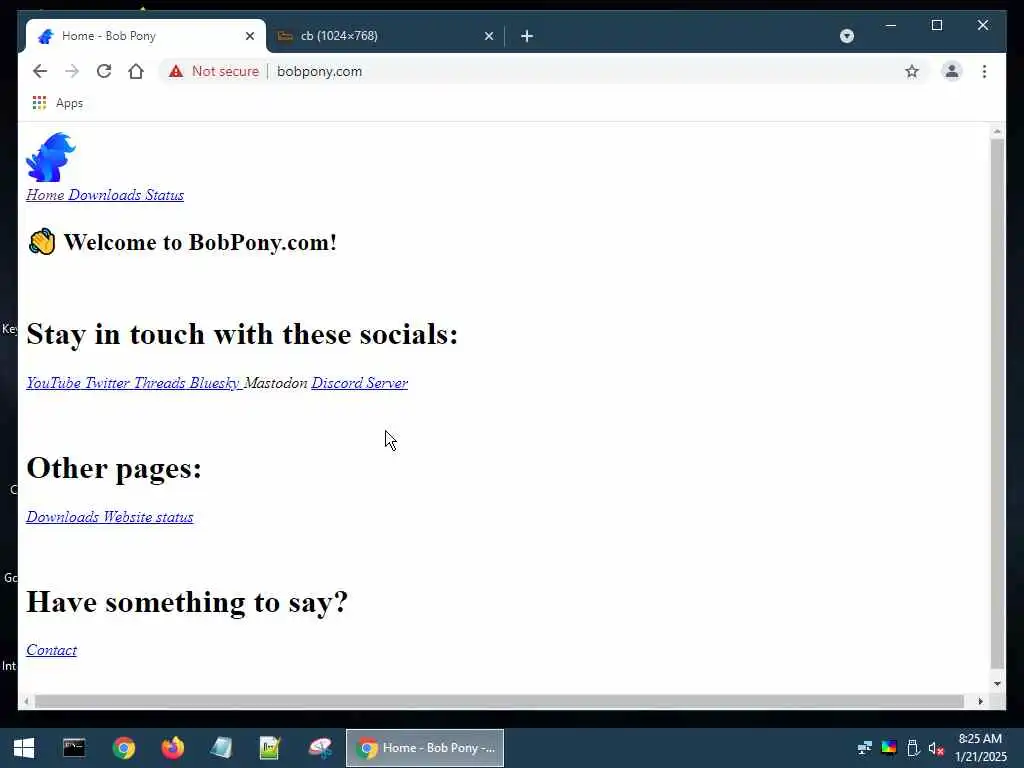Open the Downloads link in top navigation

click(x=104, y=195)
